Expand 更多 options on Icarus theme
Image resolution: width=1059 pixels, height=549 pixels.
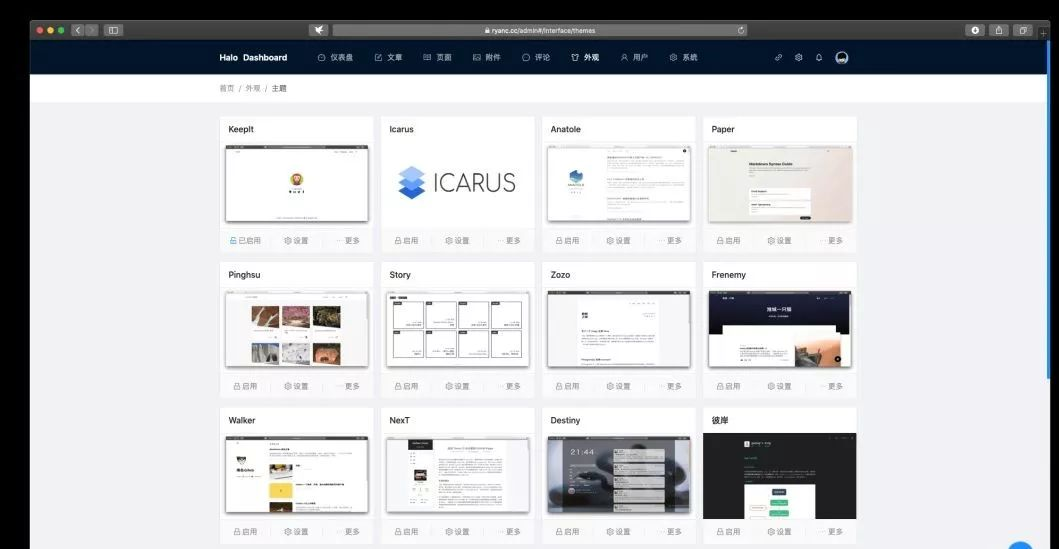coord(509,240)
